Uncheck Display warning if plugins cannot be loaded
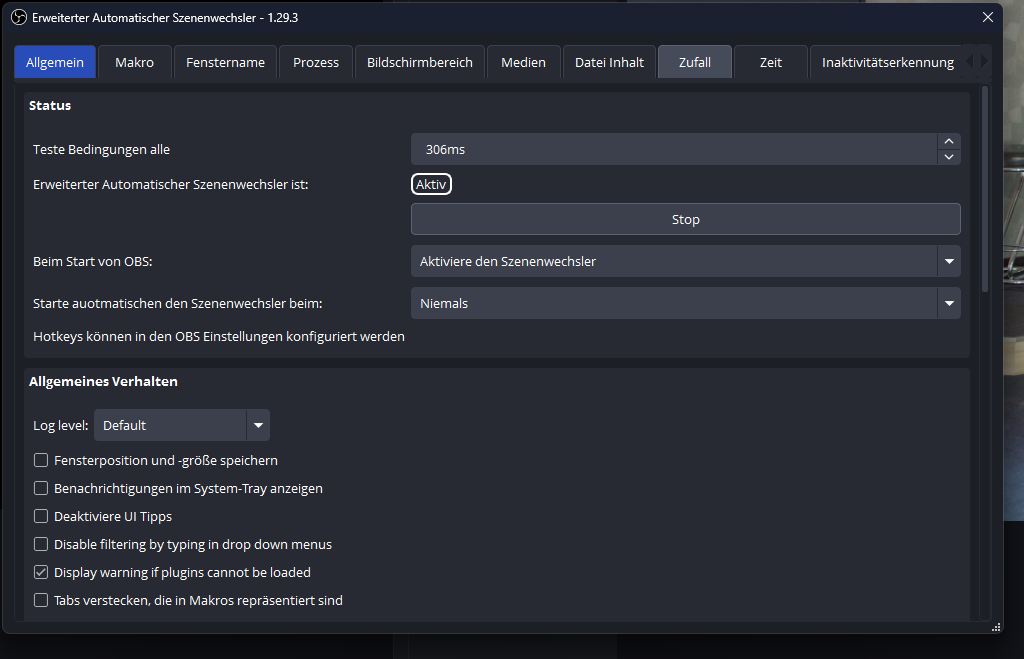 [41, 573]
